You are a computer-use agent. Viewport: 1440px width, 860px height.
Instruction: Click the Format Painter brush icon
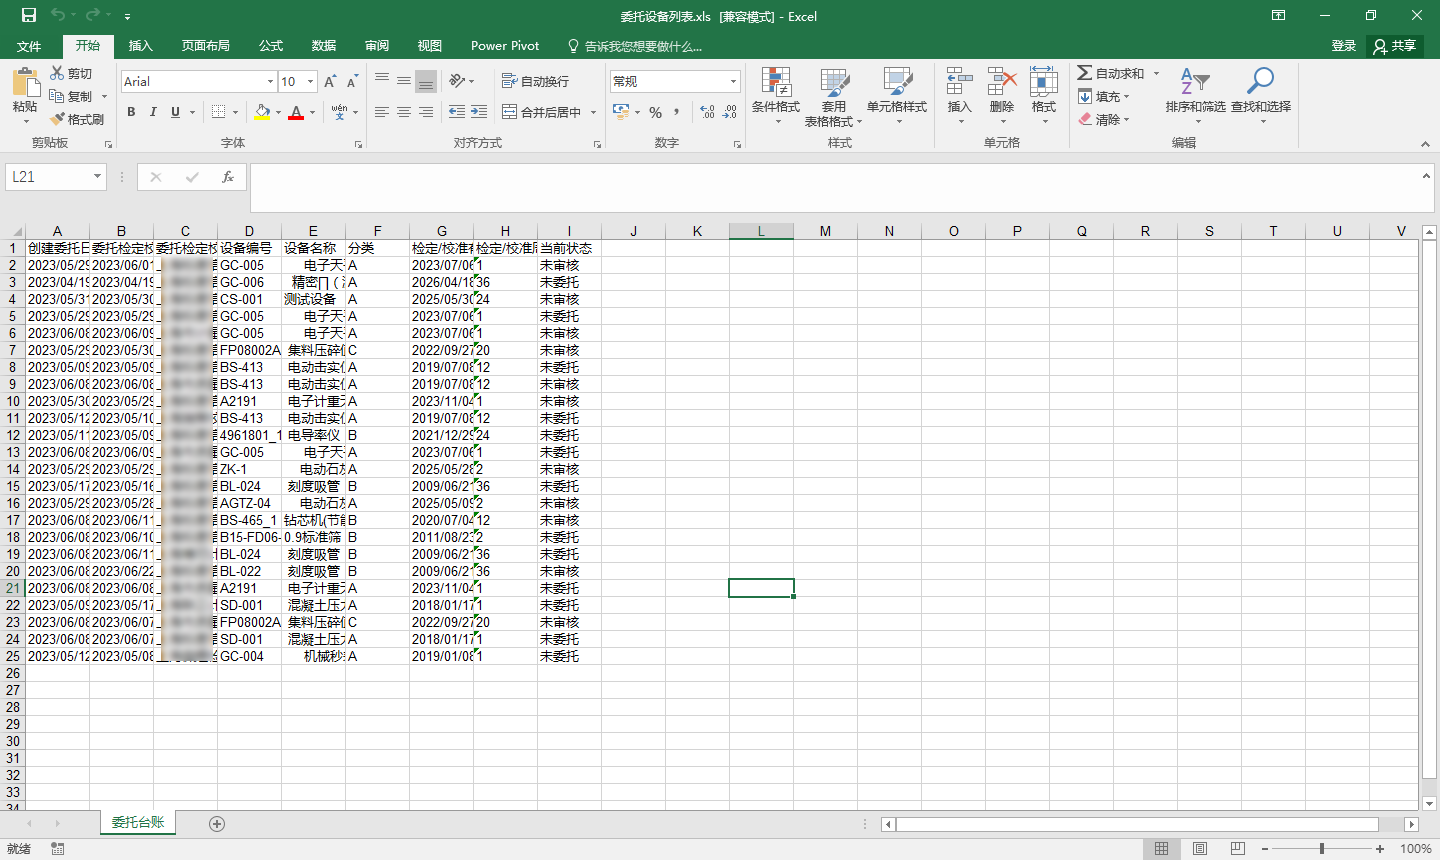(58, 119)
